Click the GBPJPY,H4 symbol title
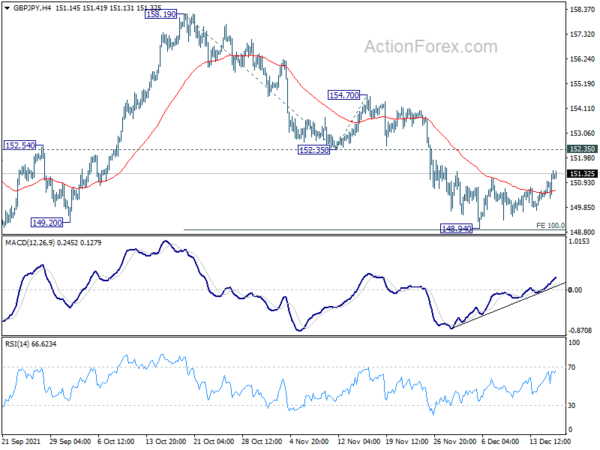 tap(32, 8)
